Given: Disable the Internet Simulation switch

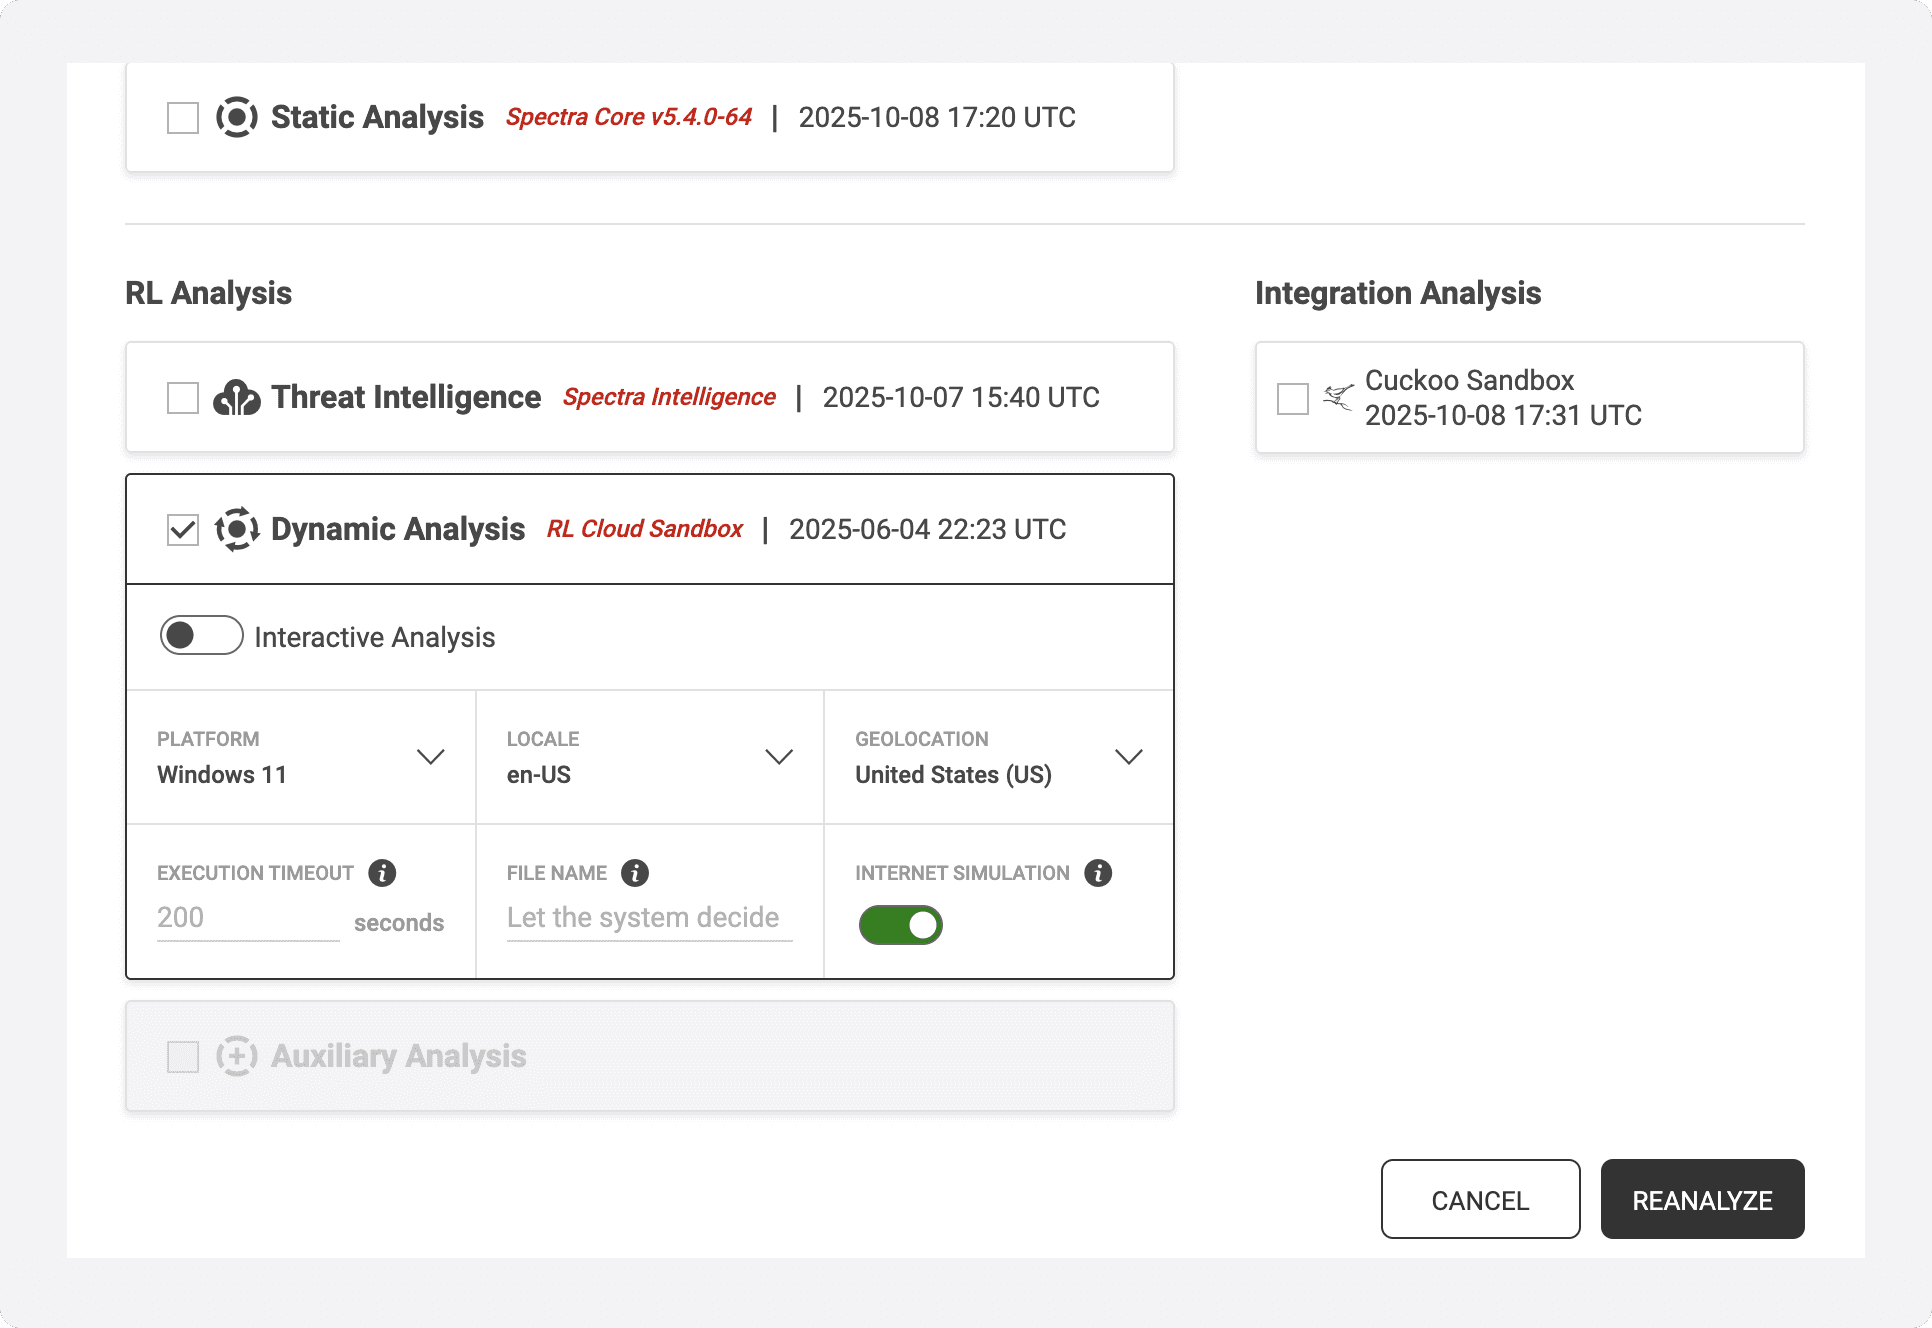Looking at the screenshot, I should pos(901,925).
